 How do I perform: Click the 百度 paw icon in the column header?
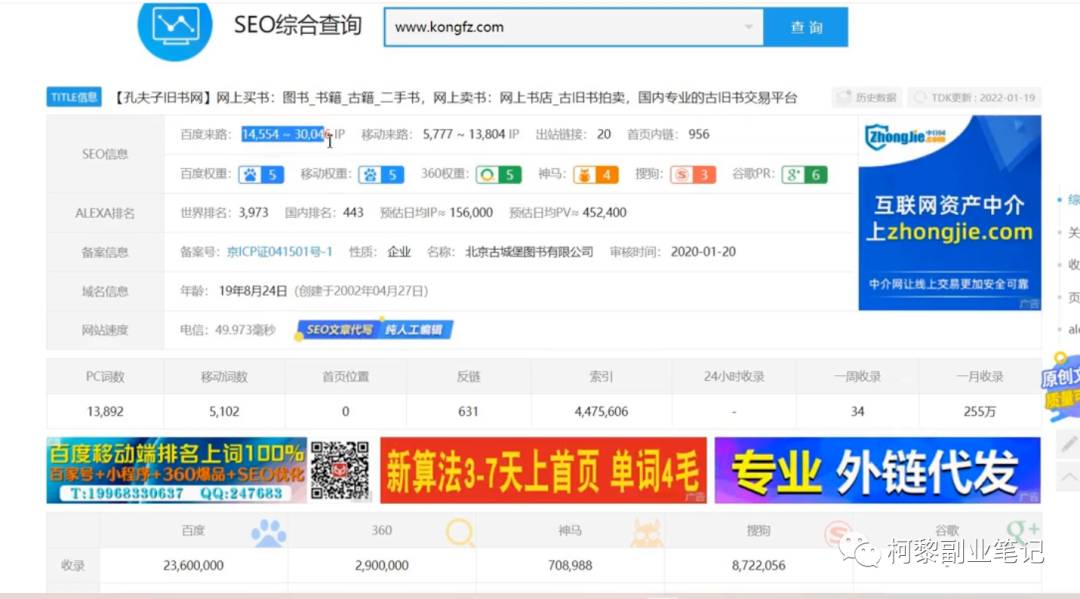pyautogui.click(x=268, y=532)
